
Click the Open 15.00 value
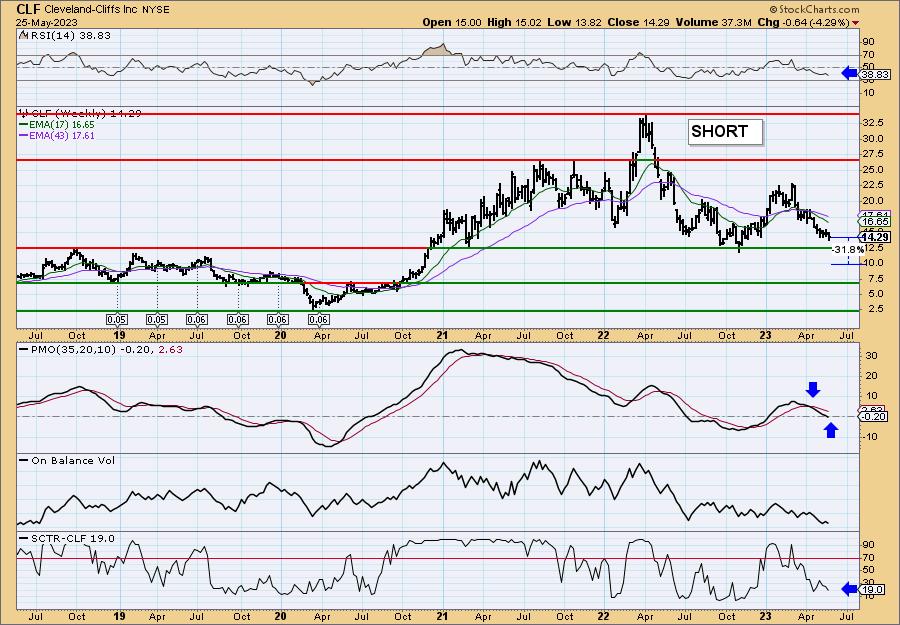tap(452, 22)
